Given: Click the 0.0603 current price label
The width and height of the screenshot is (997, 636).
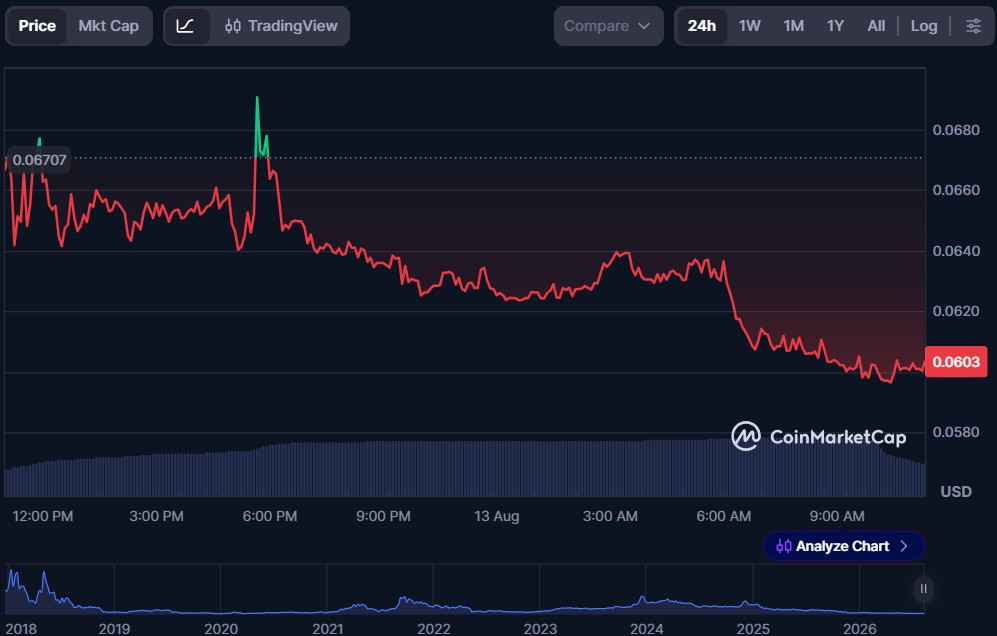Looking at the screenshot, I should coord(956,362).
